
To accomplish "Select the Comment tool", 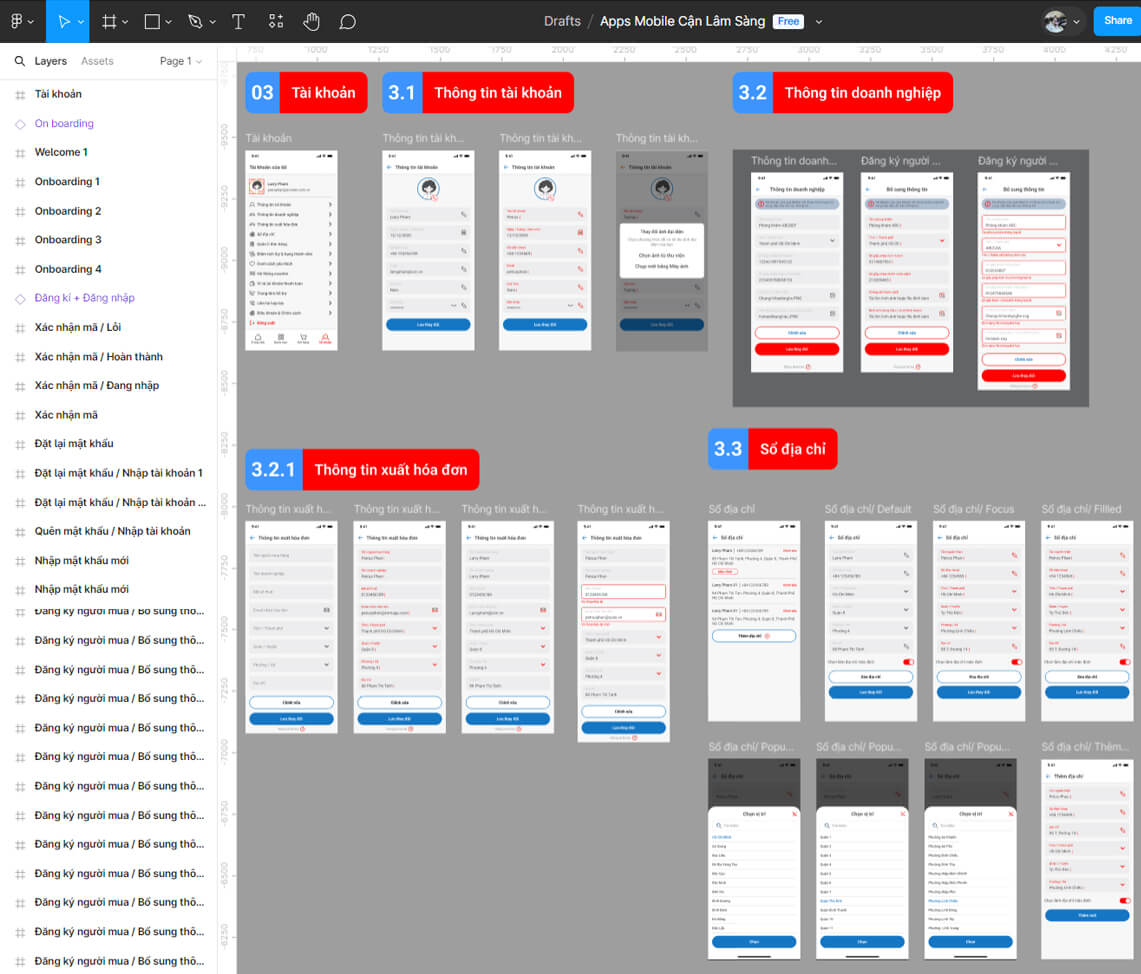I will pos(347,21).
